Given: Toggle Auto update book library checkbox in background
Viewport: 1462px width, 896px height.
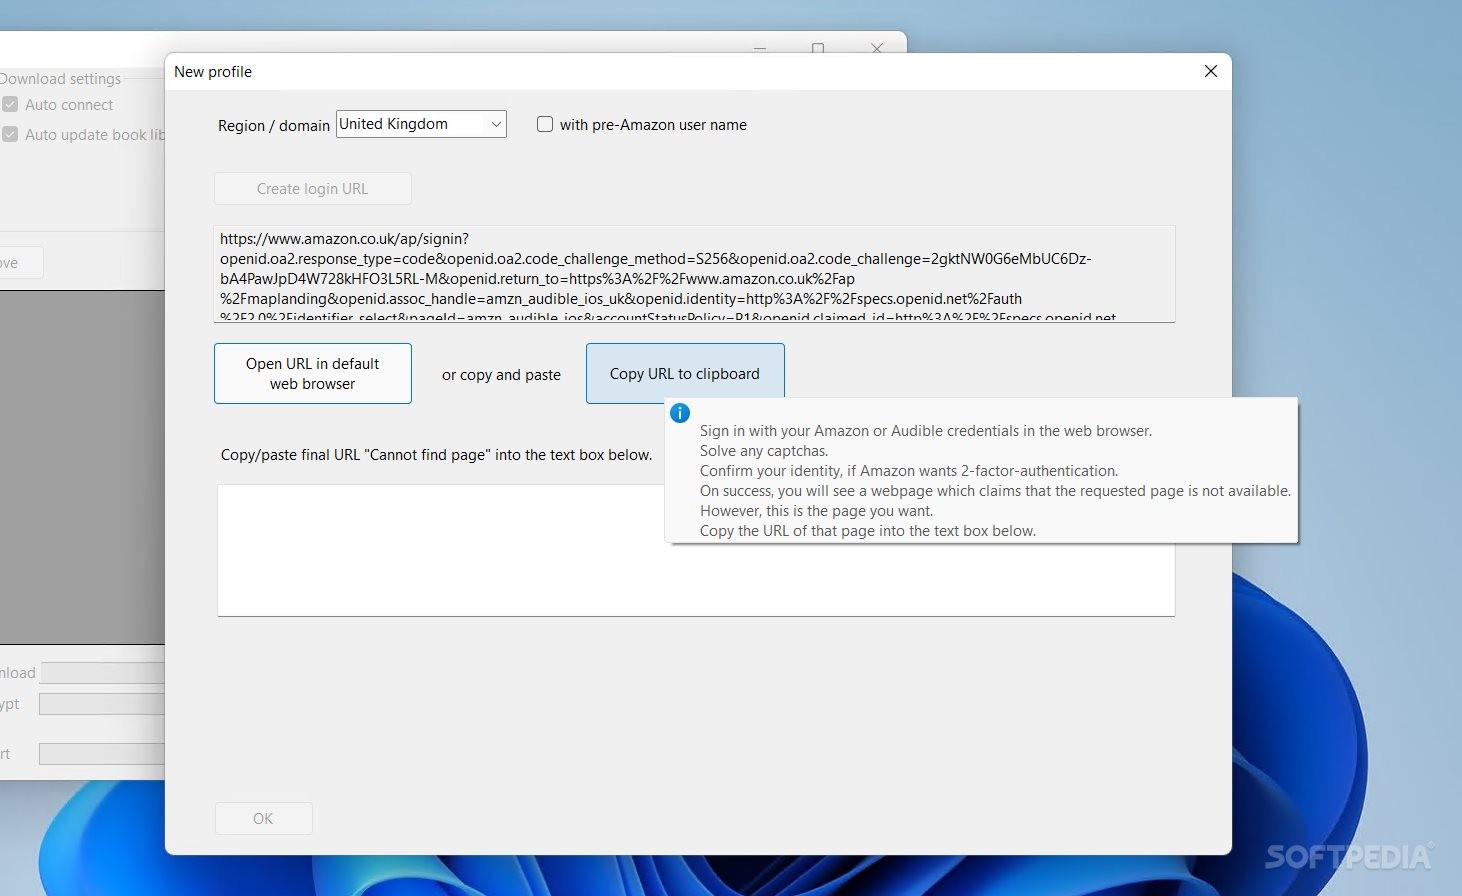Looking at the screenshot, I should (11, 134).
